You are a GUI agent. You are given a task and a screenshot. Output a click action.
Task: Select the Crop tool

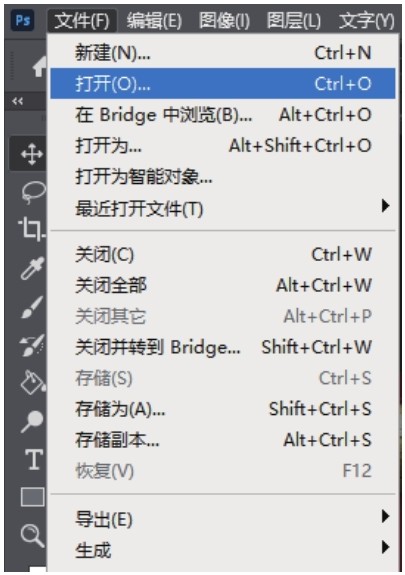click(x=32, y=229)
